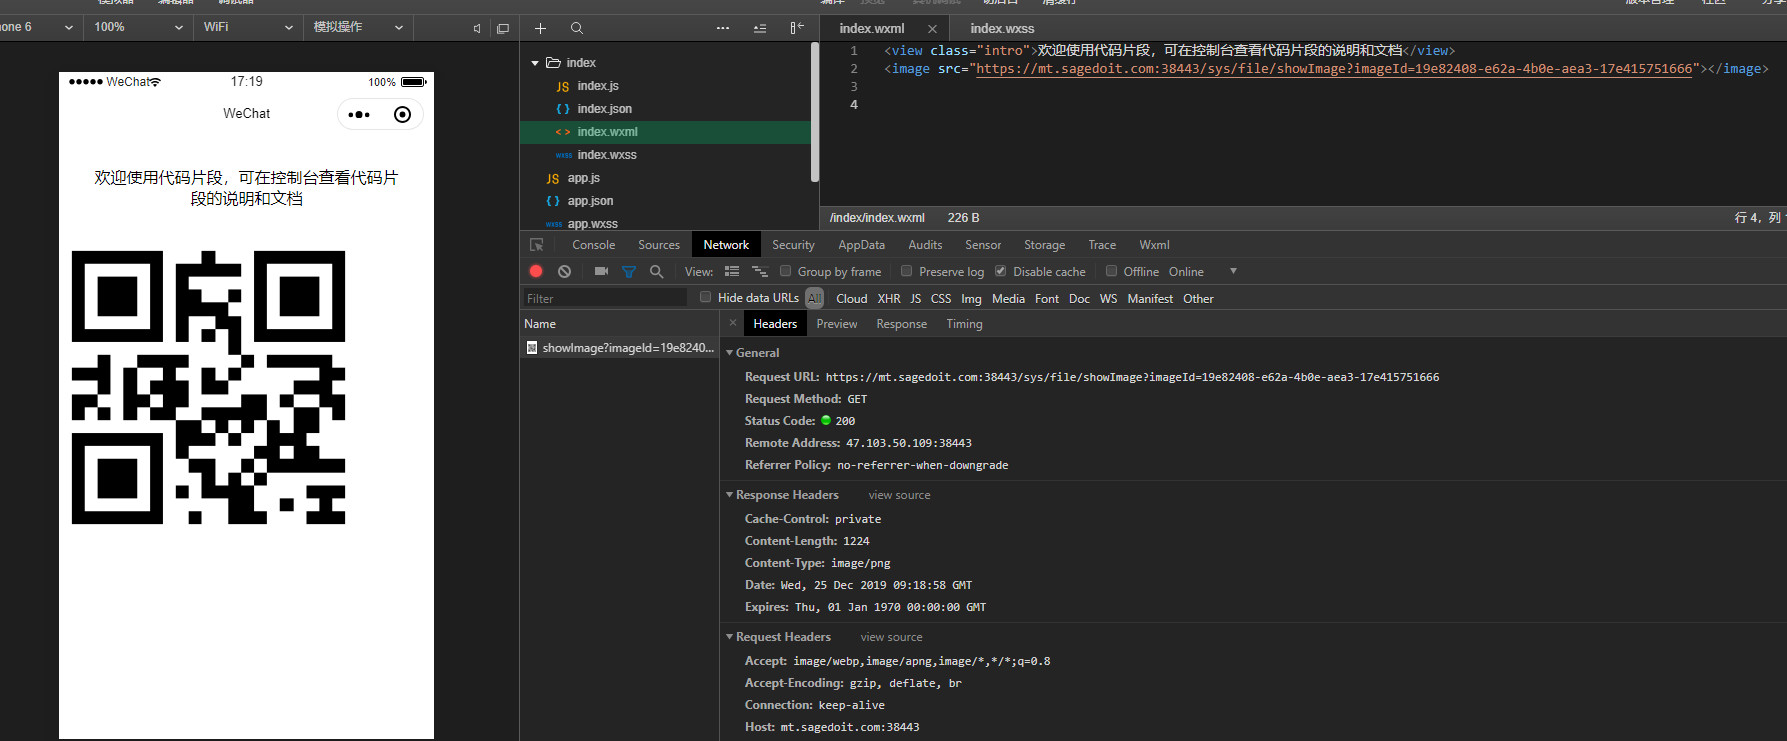Filter requests by Img

pos(971,298)
